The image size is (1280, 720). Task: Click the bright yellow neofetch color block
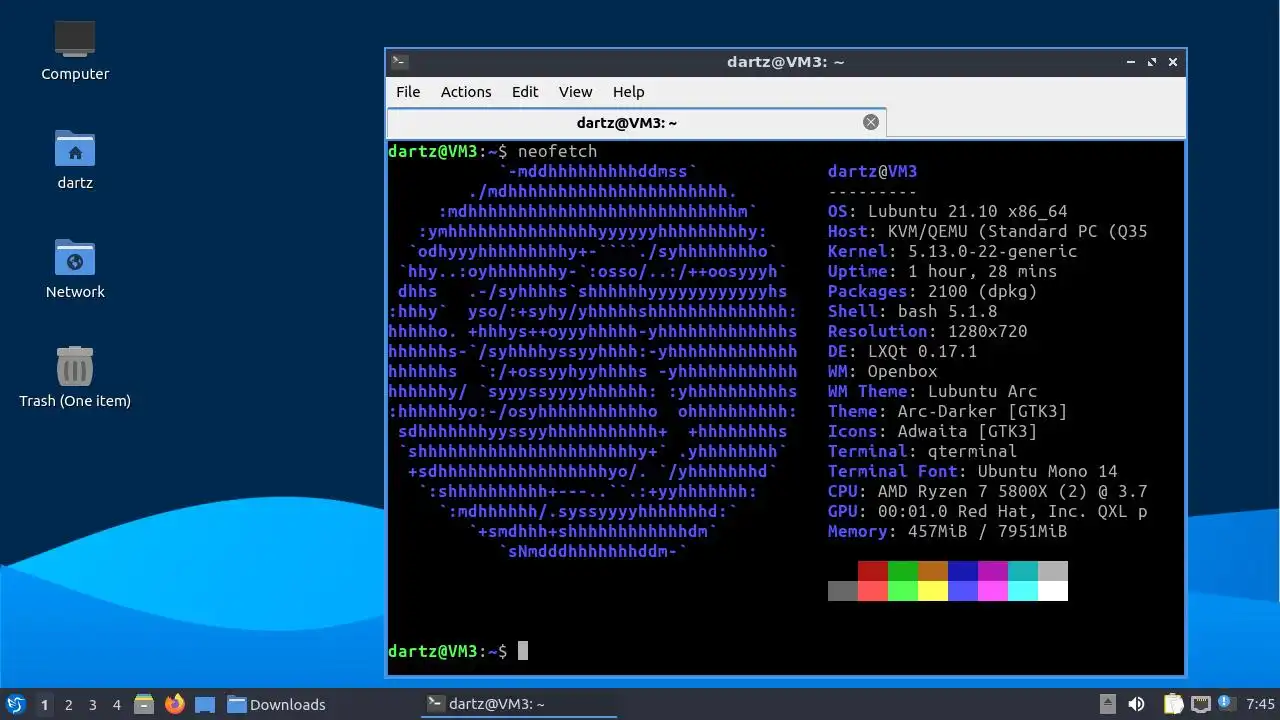[x=933, y=591]
